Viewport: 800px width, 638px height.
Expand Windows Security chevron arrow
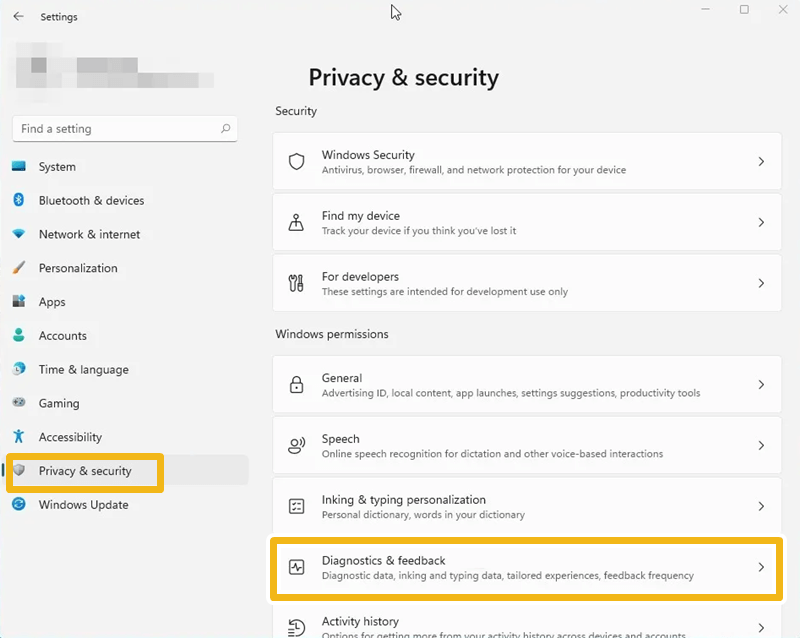click(x=761, y=161)
